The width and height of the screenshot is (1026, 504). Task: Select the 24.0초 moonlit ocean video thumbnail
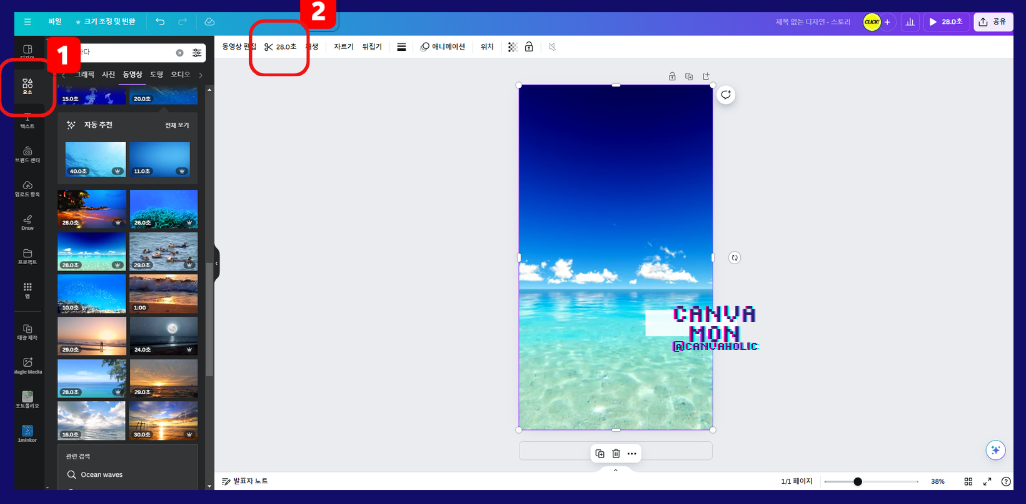(164, 336)
